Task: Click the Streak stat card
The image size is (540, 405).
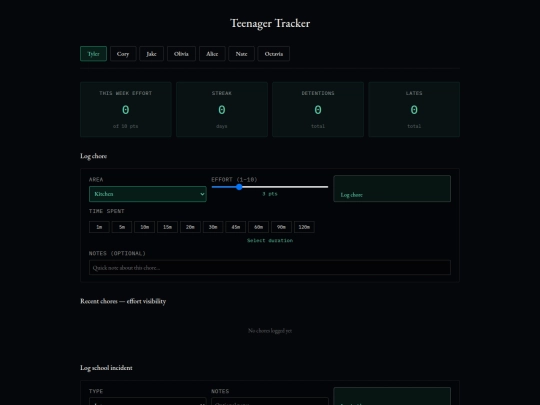Action: point(222,110)
